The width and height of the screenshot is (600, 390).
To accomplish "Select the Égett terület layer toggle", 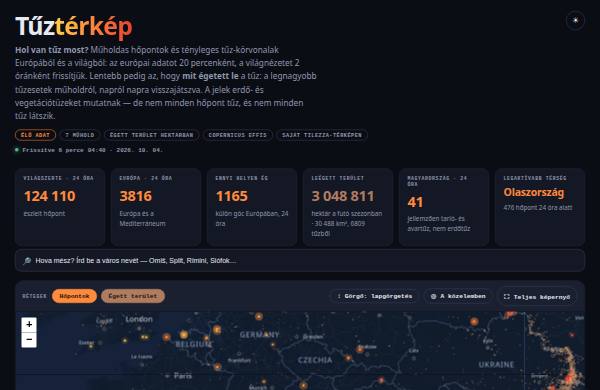I will pyautogui.click(x=133, y=296).
